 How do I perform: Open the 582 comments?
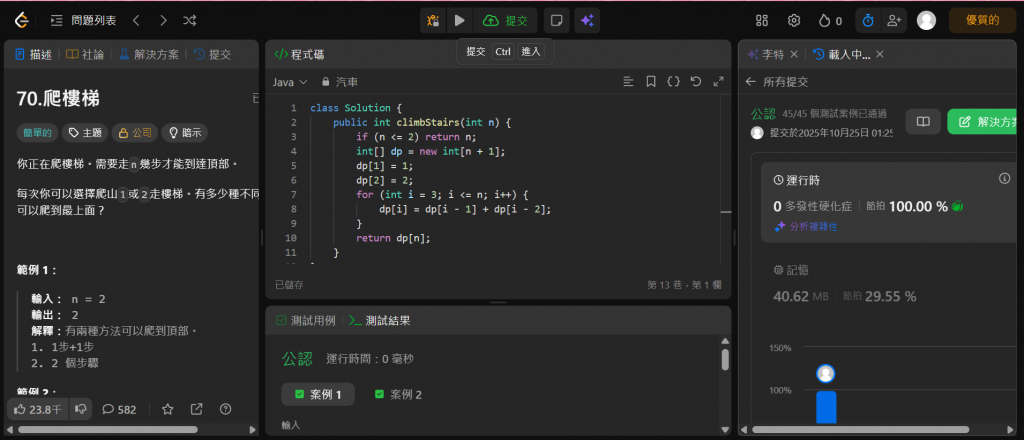[x=120, y=409]
